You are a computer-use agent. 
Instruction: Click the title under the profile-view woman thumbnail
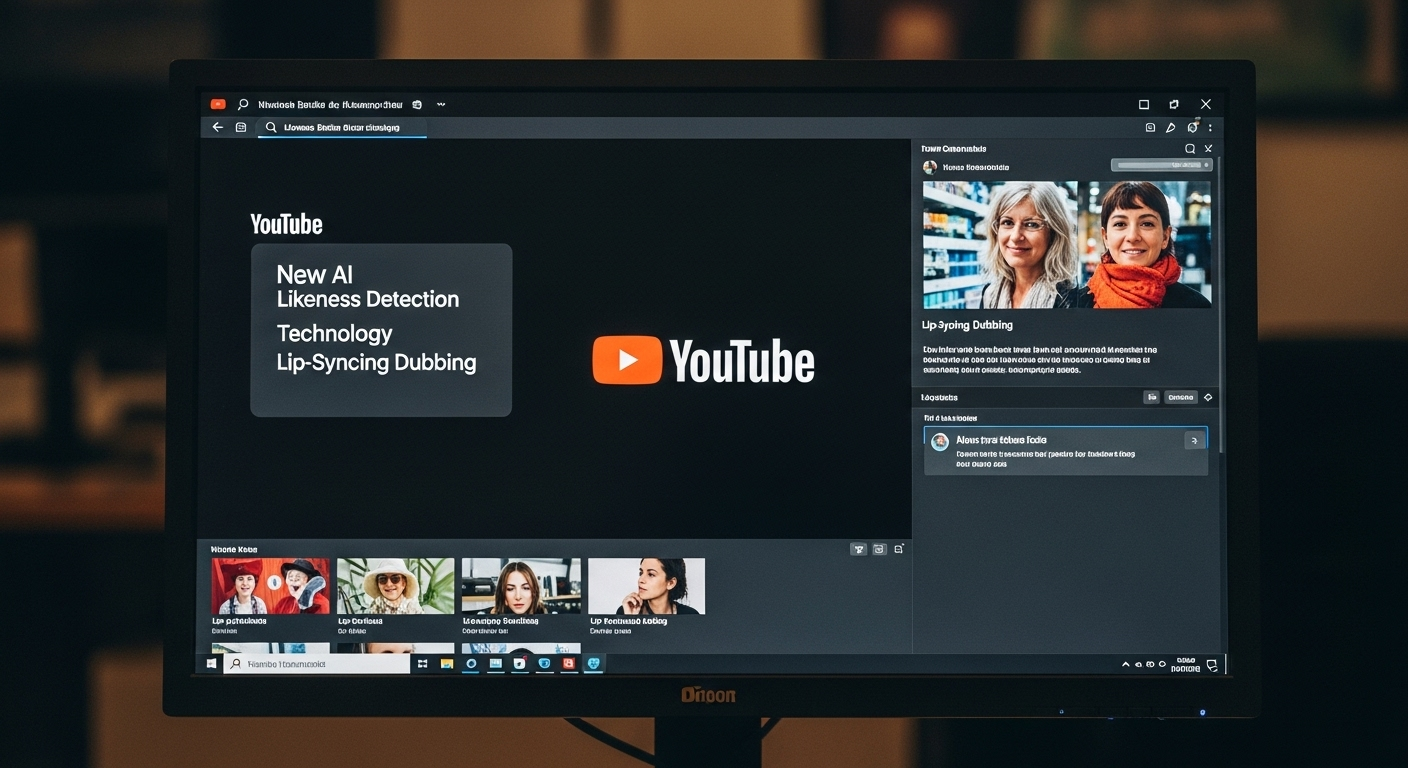(629, 621)
